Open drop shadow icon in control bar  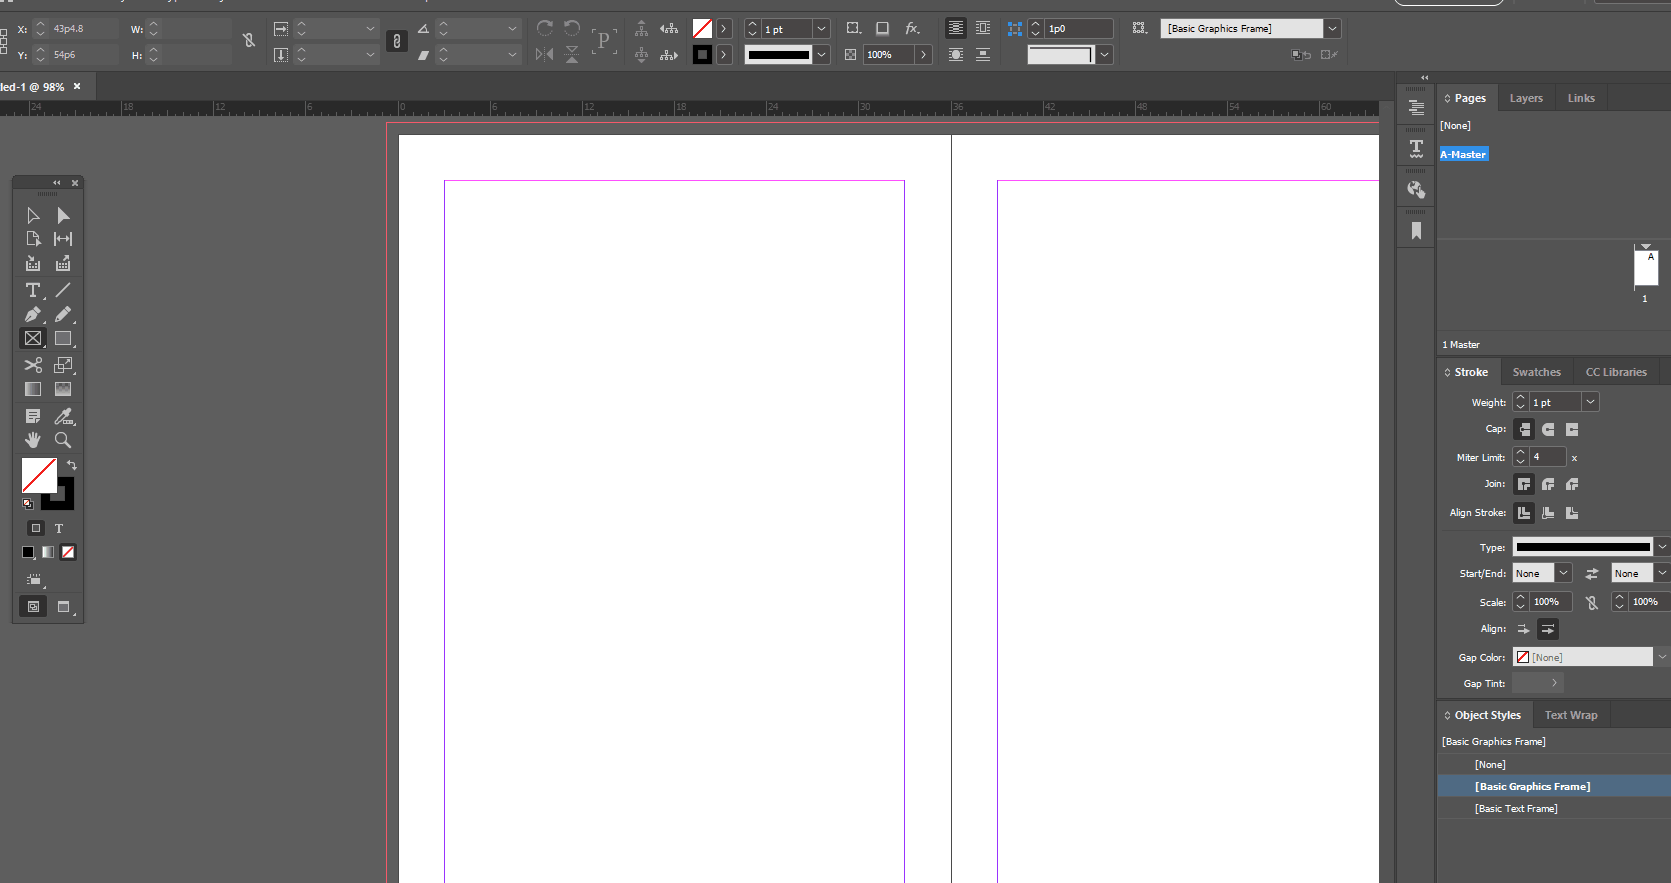(x=882, y=28)
